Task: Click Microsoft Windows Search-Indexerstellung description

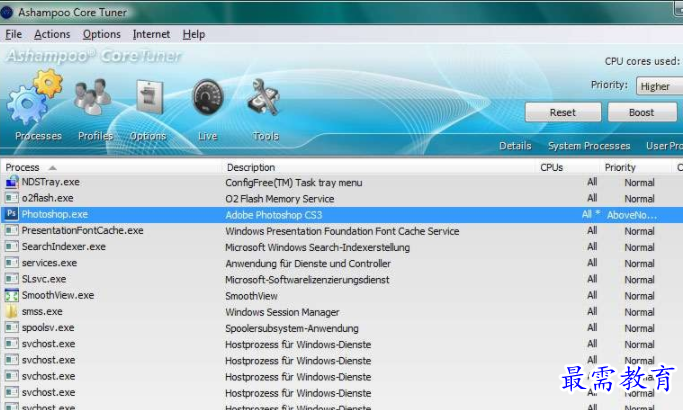Action: tap(318, 247)
